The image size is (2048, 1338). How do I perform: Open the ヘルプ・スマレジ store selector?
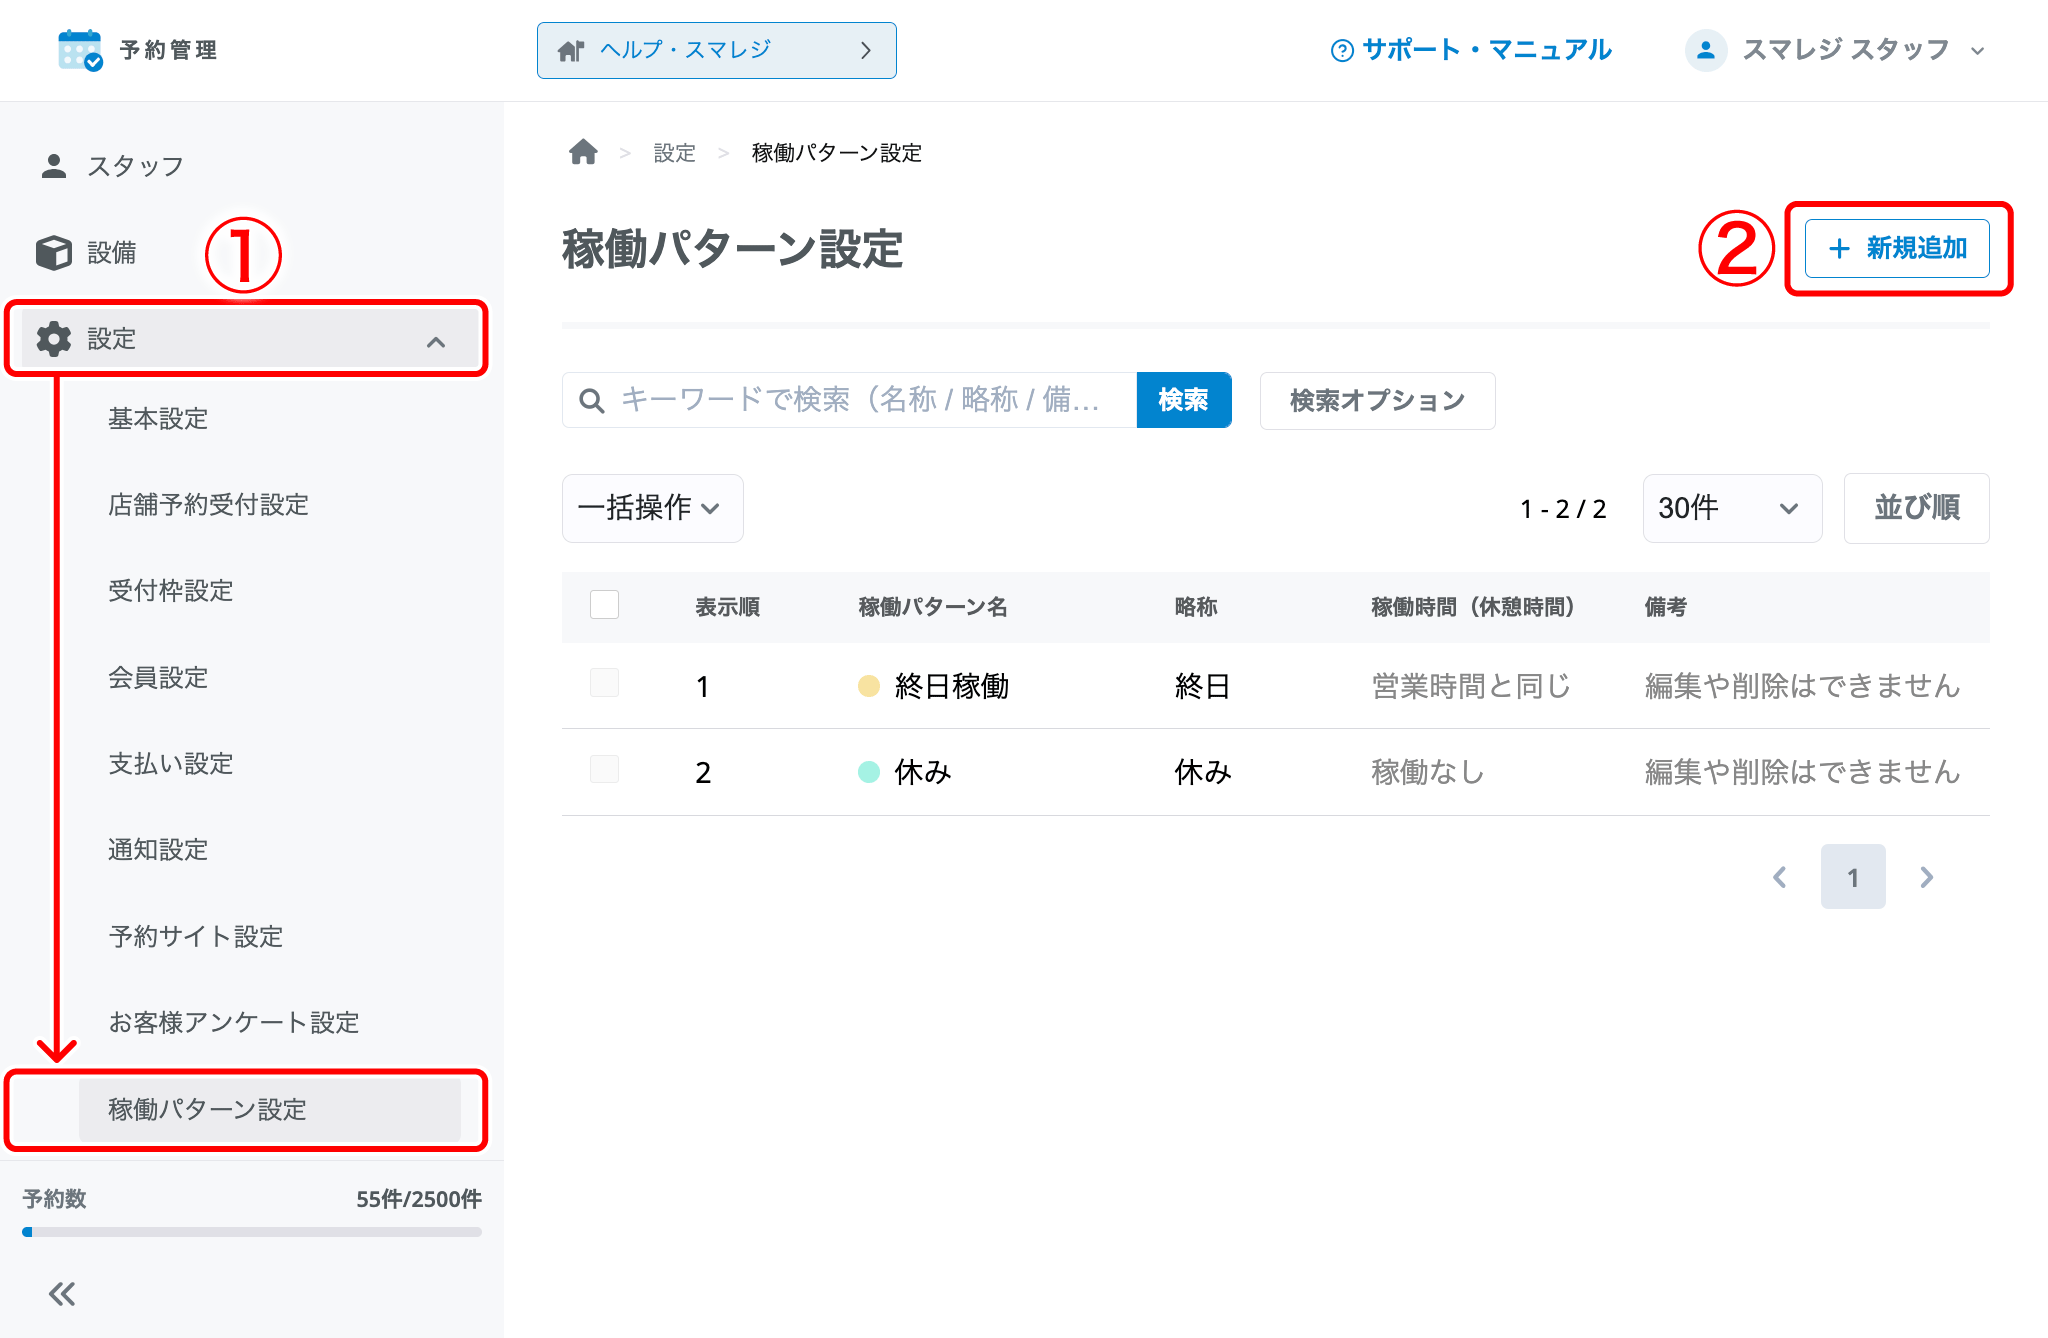[716, 50]
